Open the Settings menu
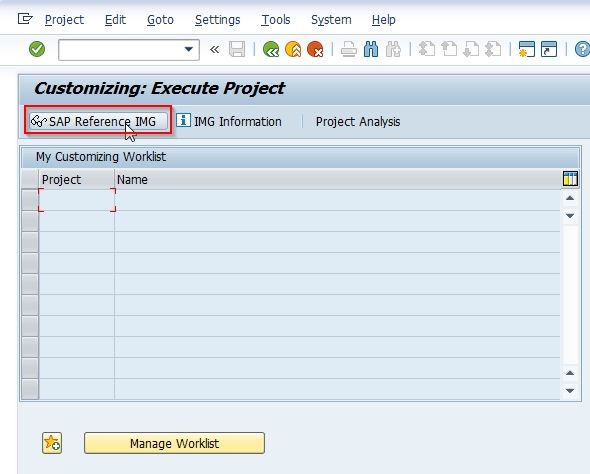The image size is (590, 474). [217, 20]
